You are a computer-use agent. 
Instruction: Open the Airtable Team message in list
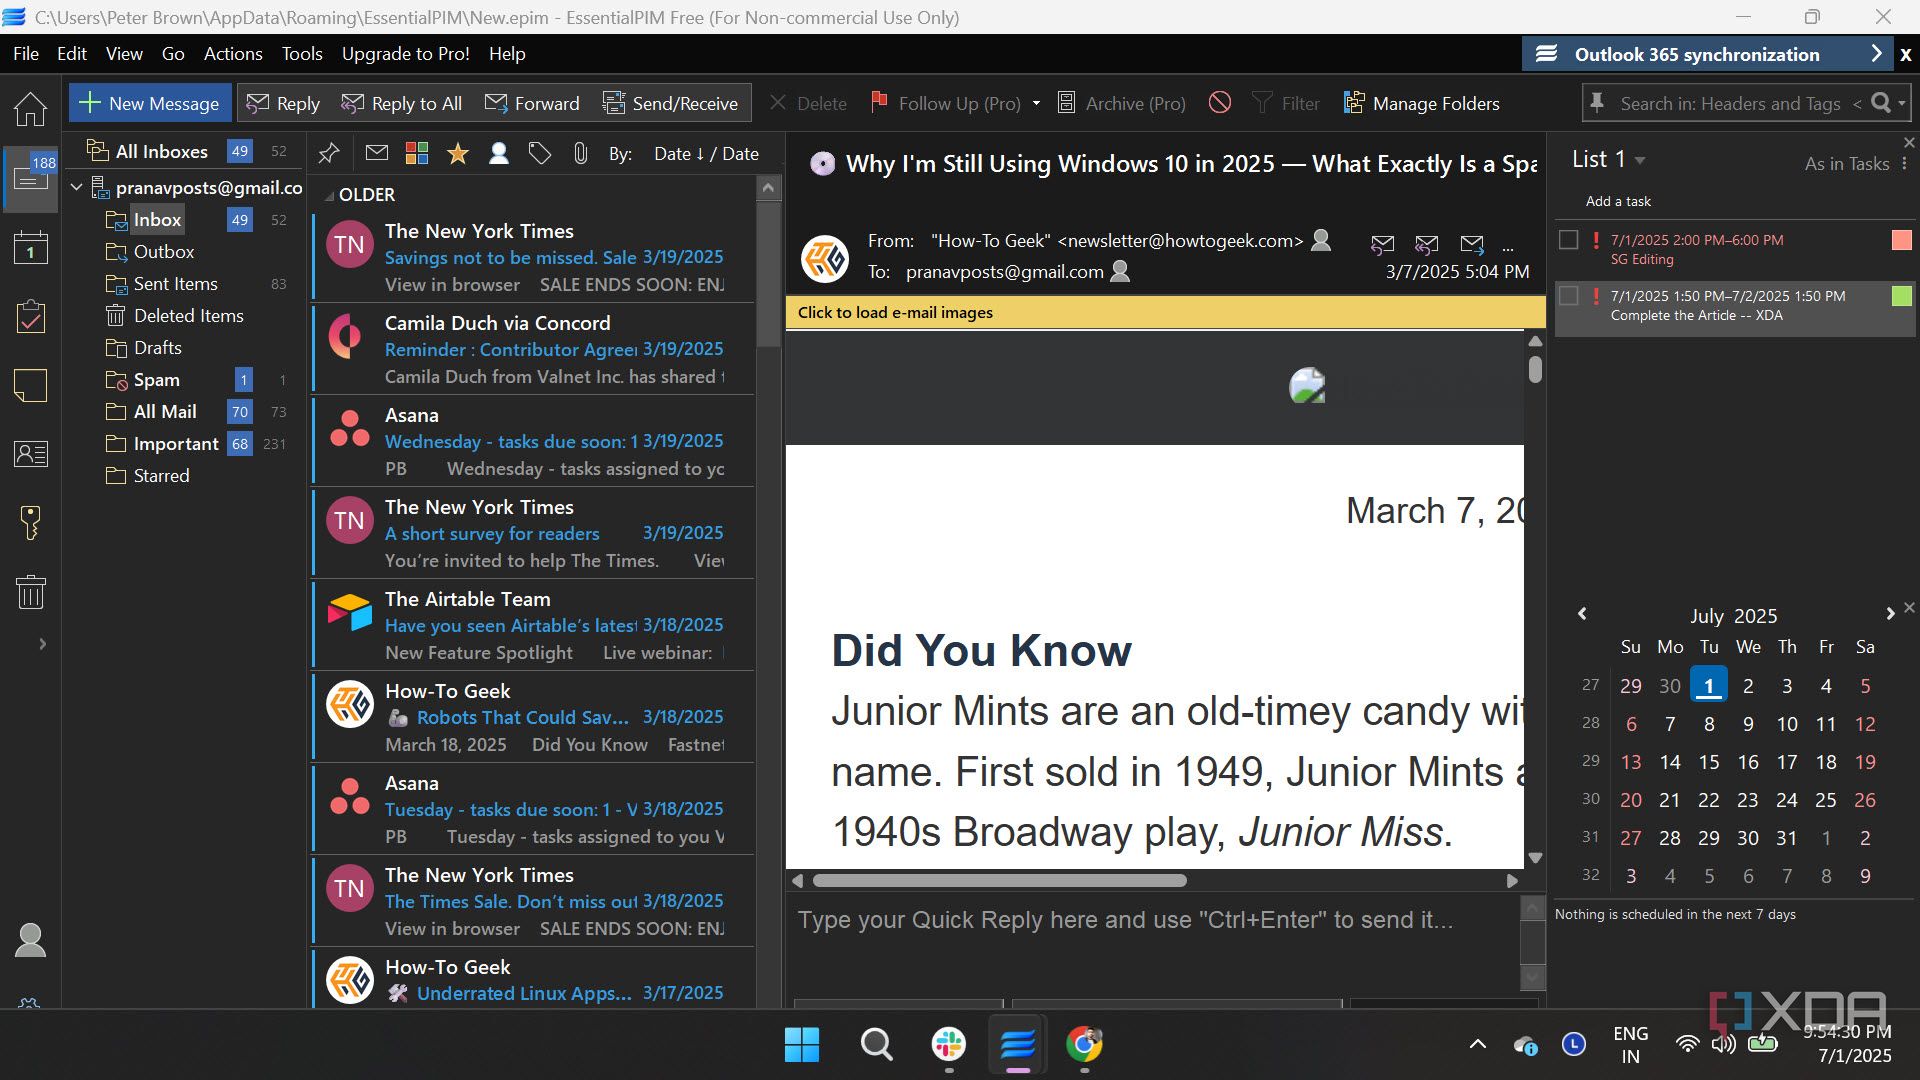[x=534, y=625]
